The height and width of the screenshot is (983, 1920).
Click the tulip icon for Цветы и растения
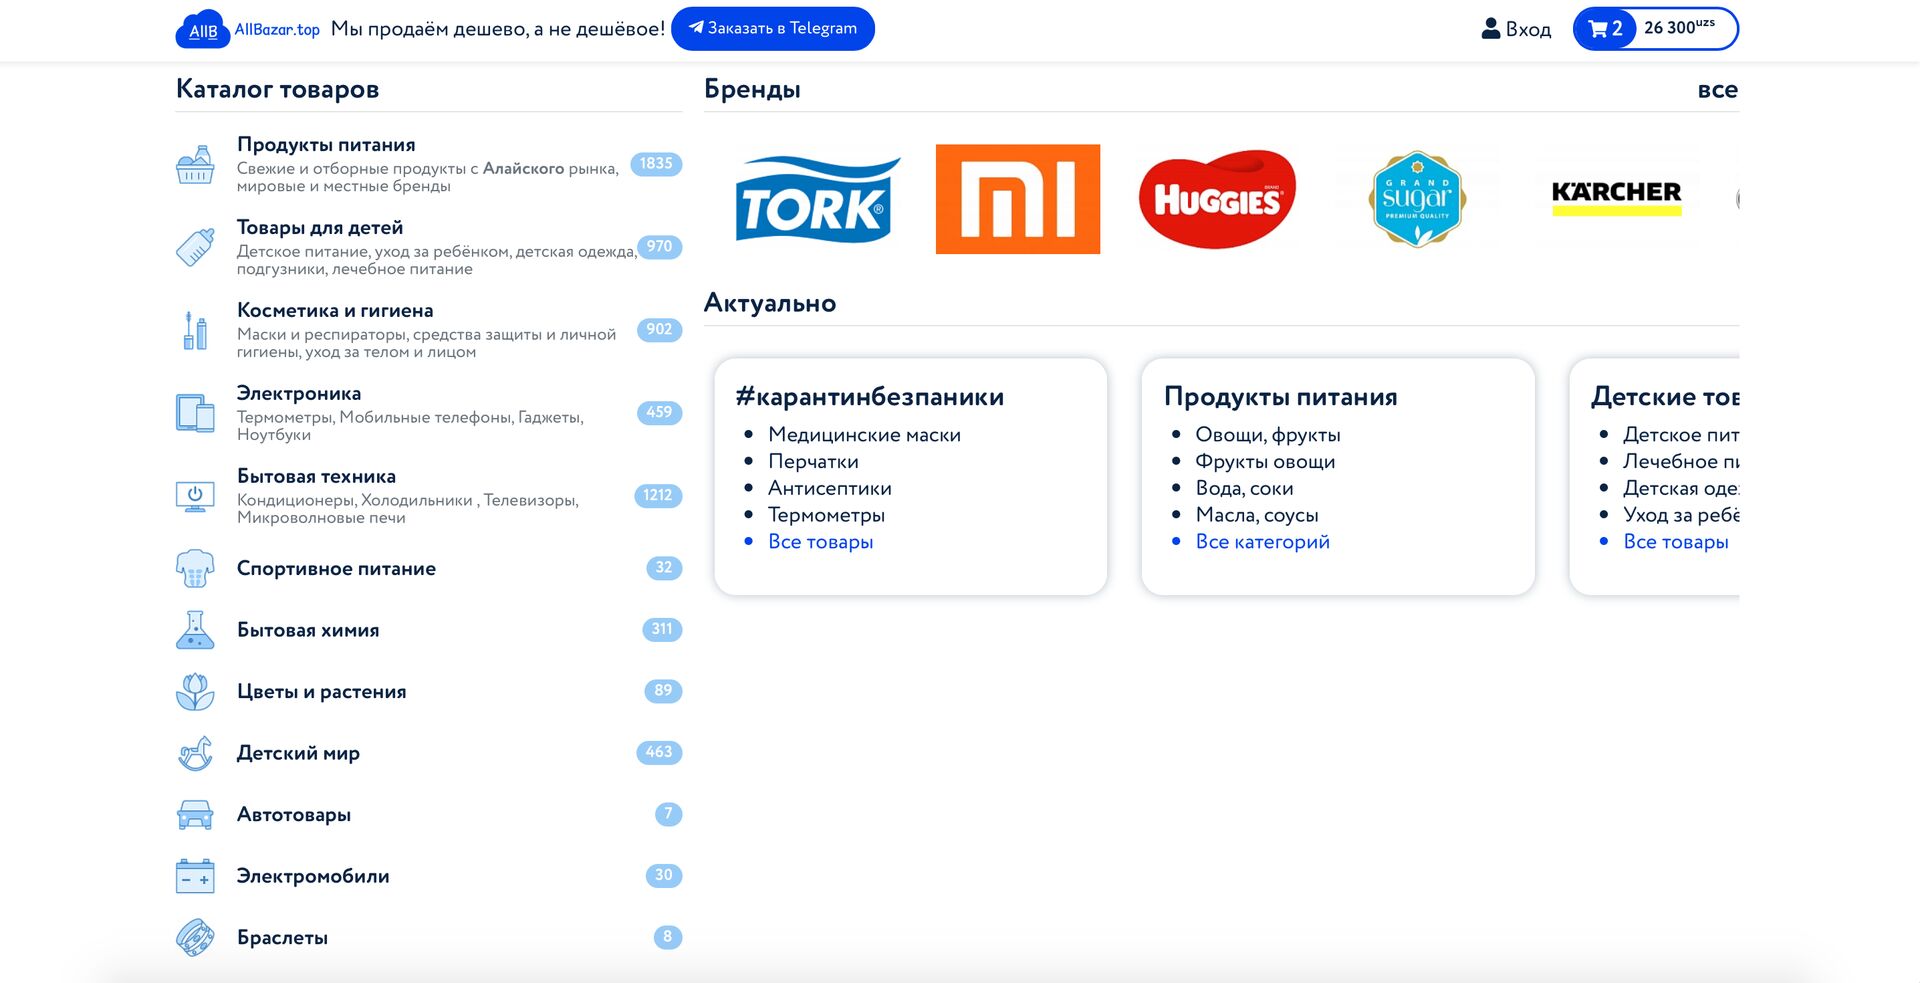tap(195, 692)
